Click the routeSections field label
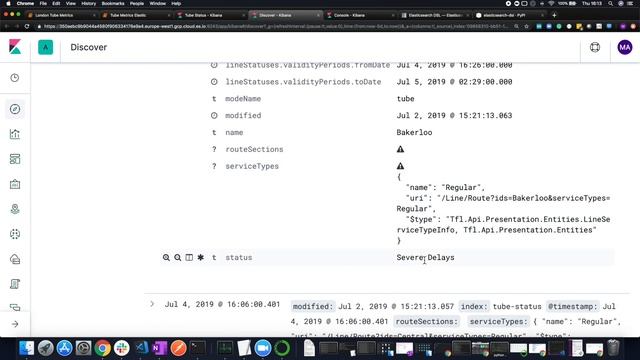 click(254, 149)
